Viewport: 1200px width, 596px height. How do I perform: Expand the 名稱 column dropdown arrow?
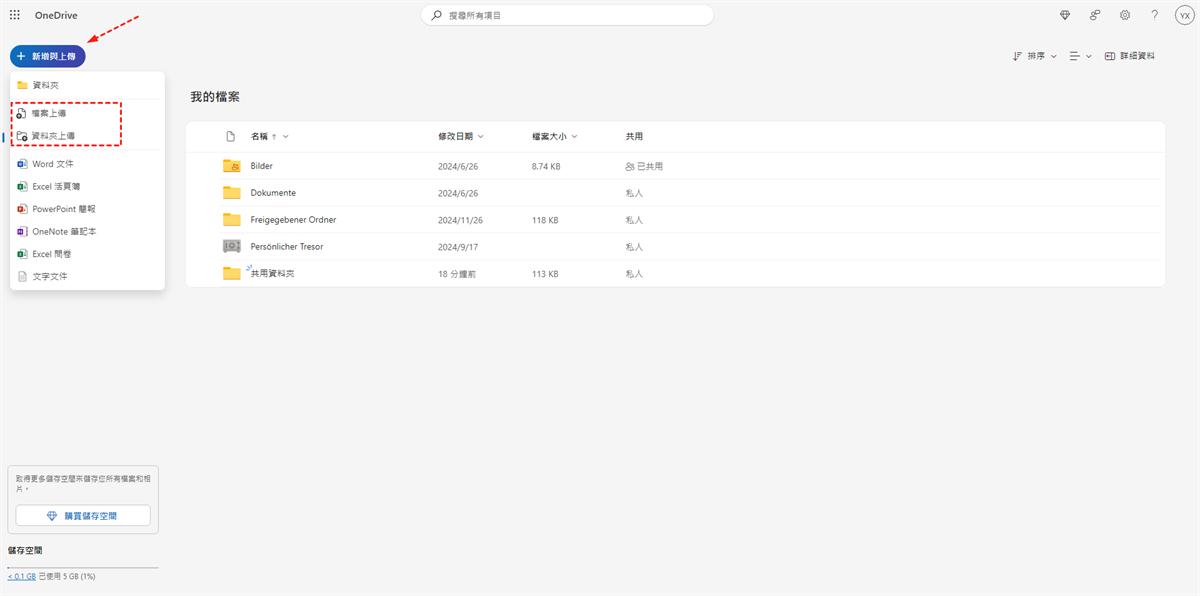point(286,136)
